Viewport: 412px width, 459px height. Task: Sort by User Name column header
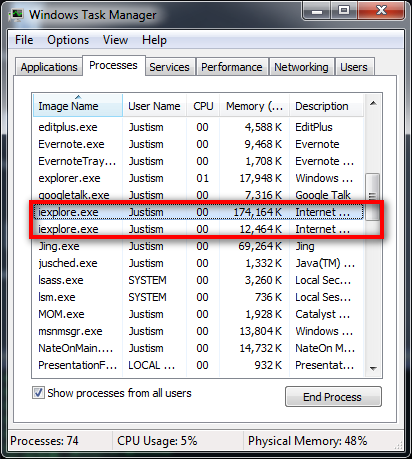pos(154,106)
